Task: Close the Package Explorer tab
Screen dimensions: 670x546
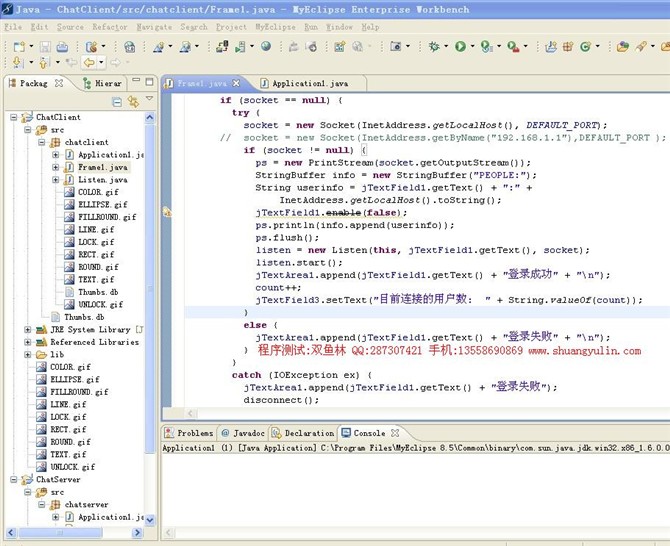Action: pyautogui.click(x=59, y=83)
